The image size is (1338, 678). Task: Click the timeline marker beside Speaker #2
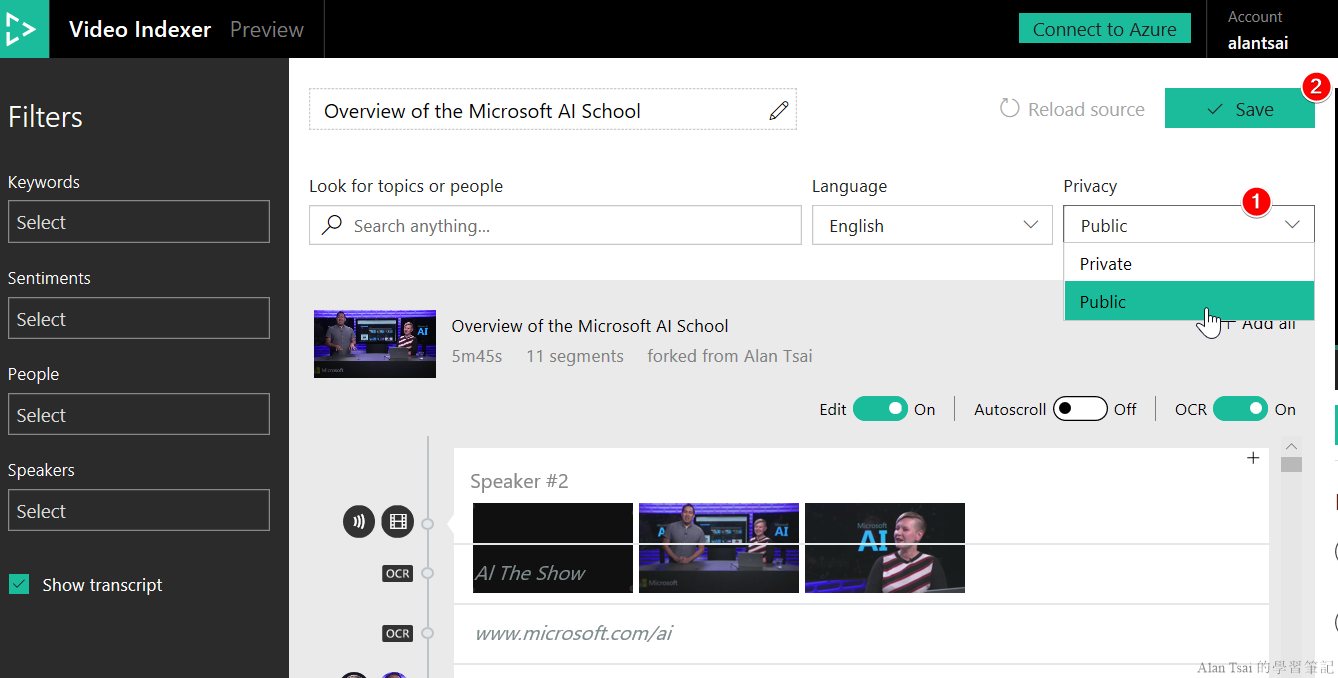(428, 523)
